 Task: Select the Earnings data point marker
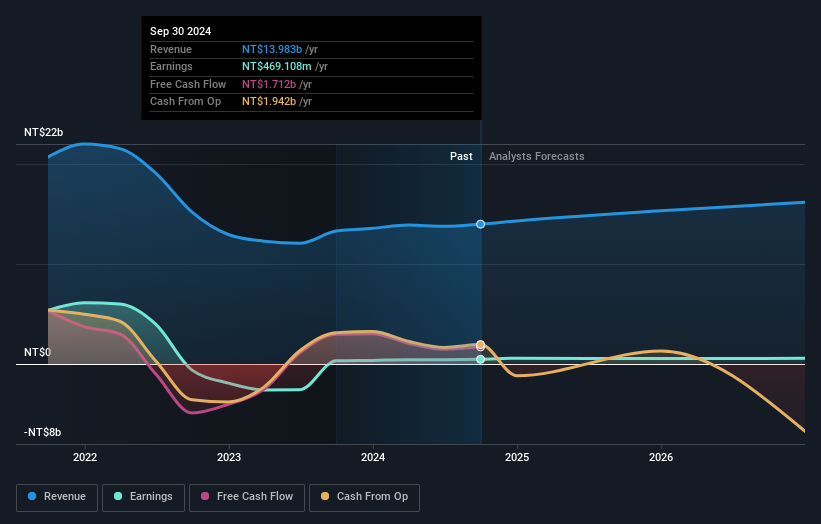(x=480, y=359)
